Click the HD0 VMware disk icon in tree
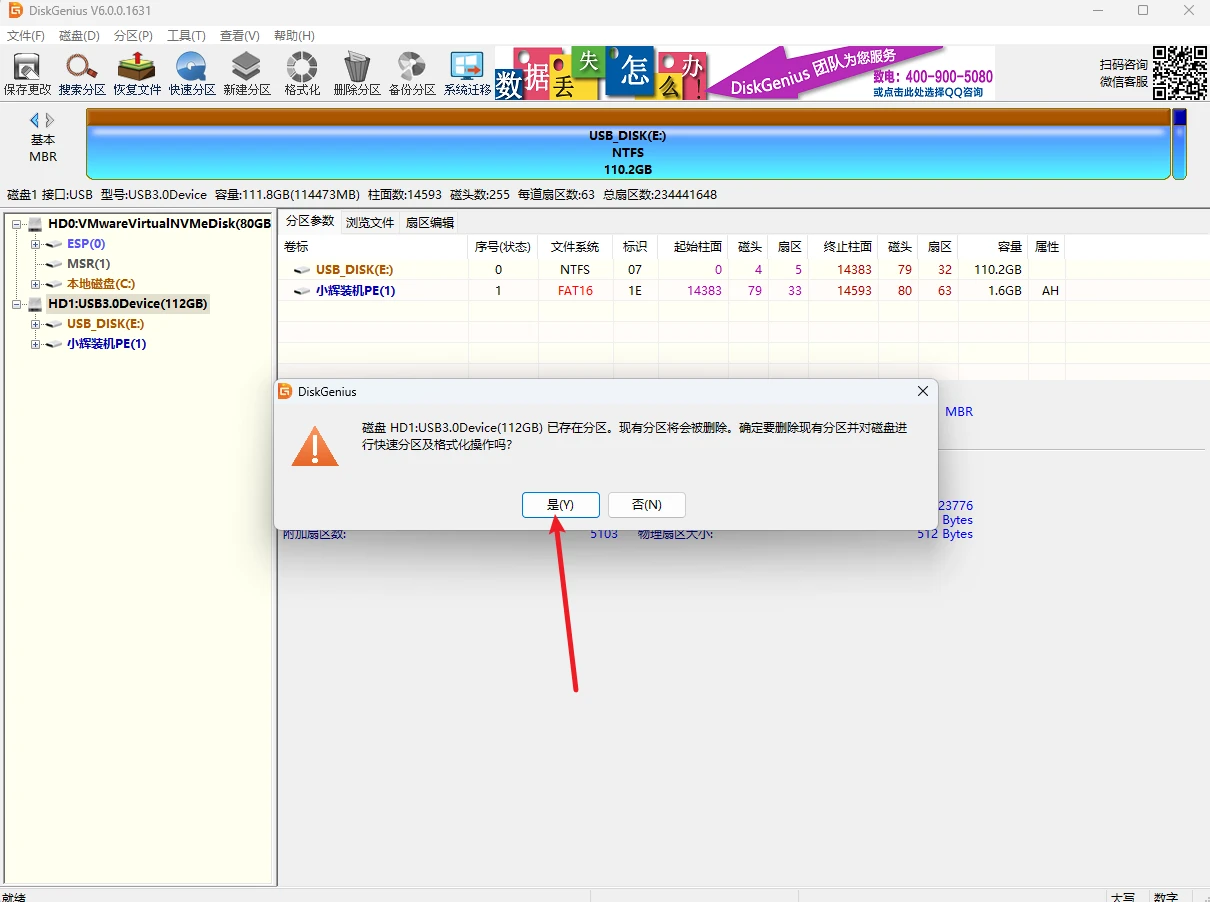 click(36, 224)
